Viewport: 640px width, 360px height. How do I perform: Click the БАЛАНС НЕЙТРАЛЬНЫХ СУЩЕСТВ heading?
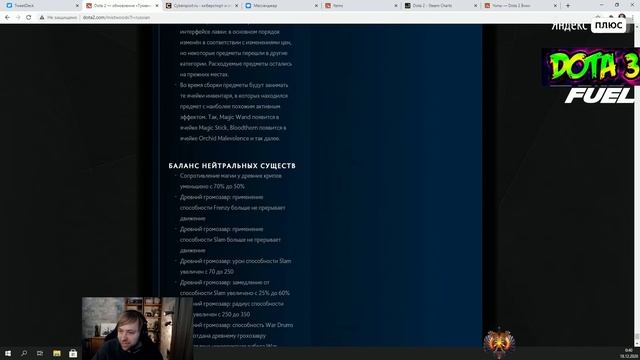pos(232,166)
